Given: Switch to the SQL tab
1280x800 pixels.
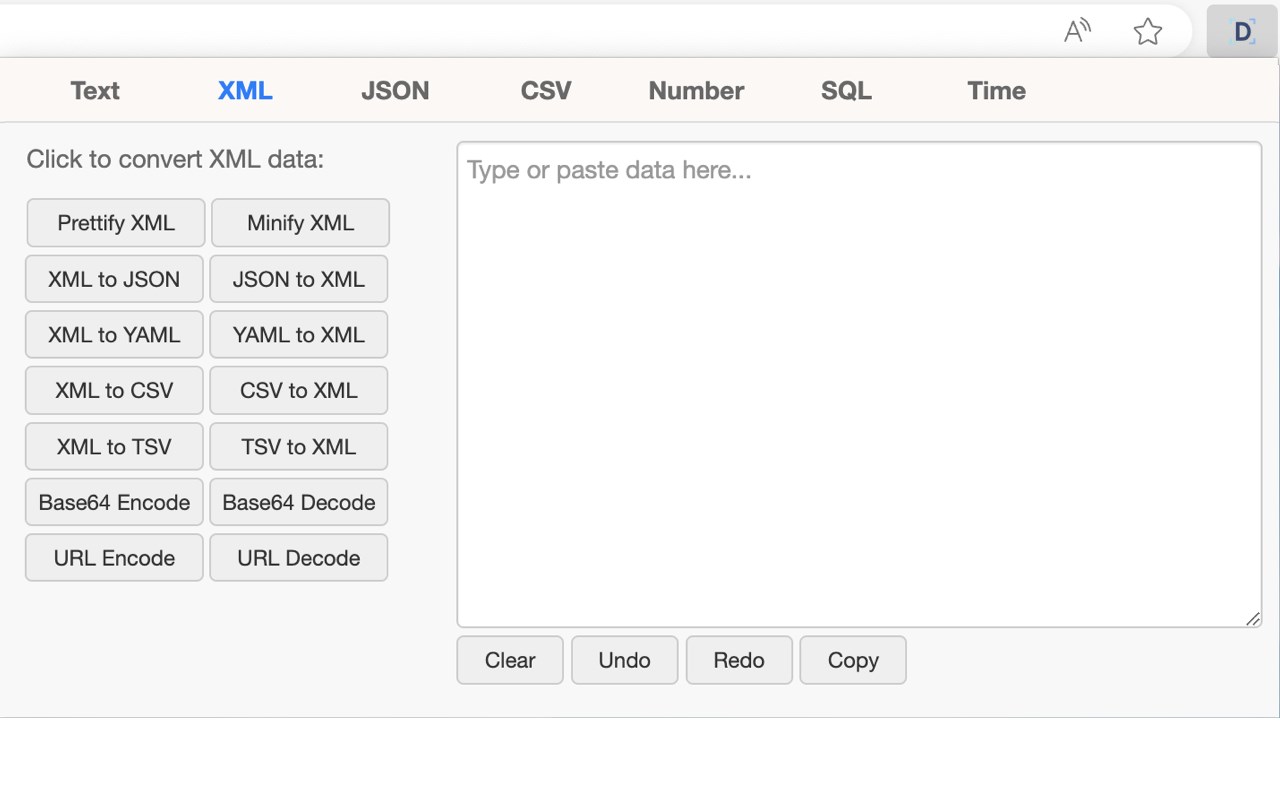Looking at the screenshot, I should (846, 91).
